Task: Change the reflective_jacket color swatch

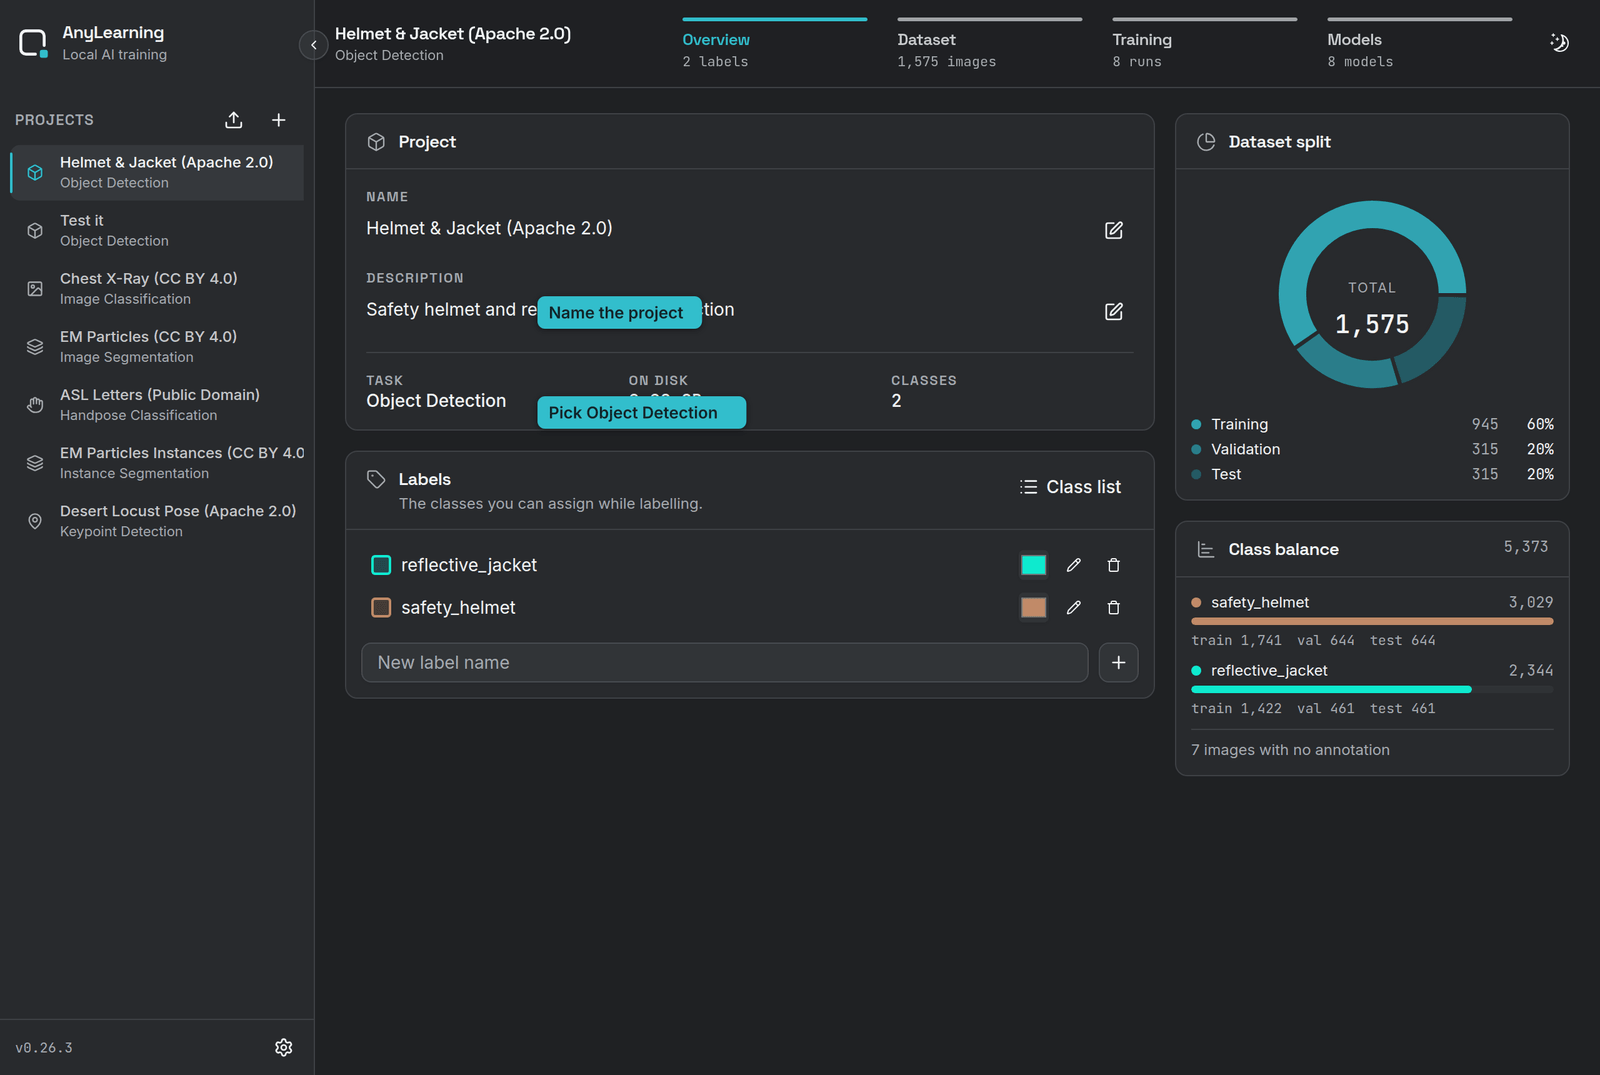Action: pyautogui.click(x=1033, y=565)
